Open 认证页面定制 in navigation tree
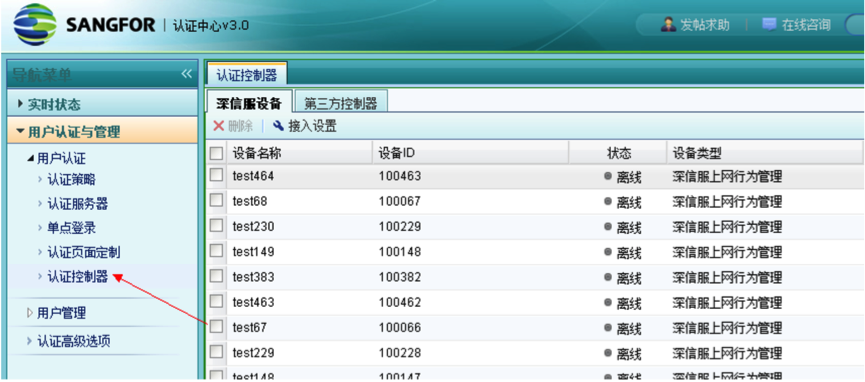The image size is (865, 382). (x=84, y=252)
